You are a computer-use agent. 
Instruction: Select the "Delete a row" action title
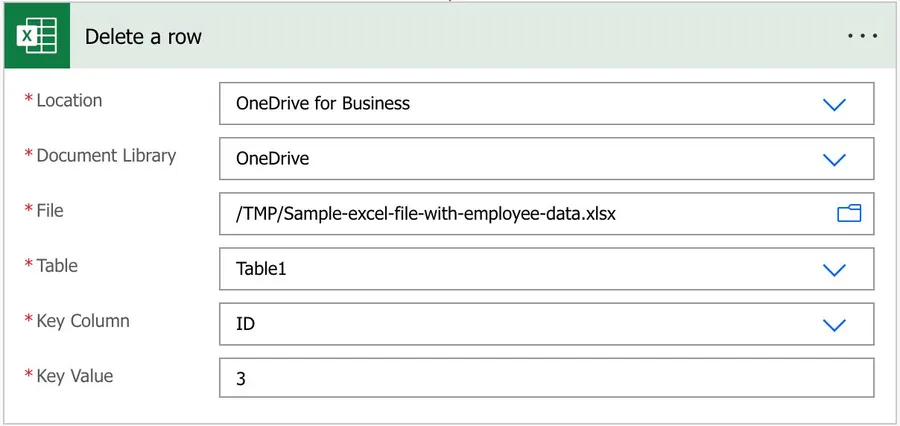coord(143,37)
